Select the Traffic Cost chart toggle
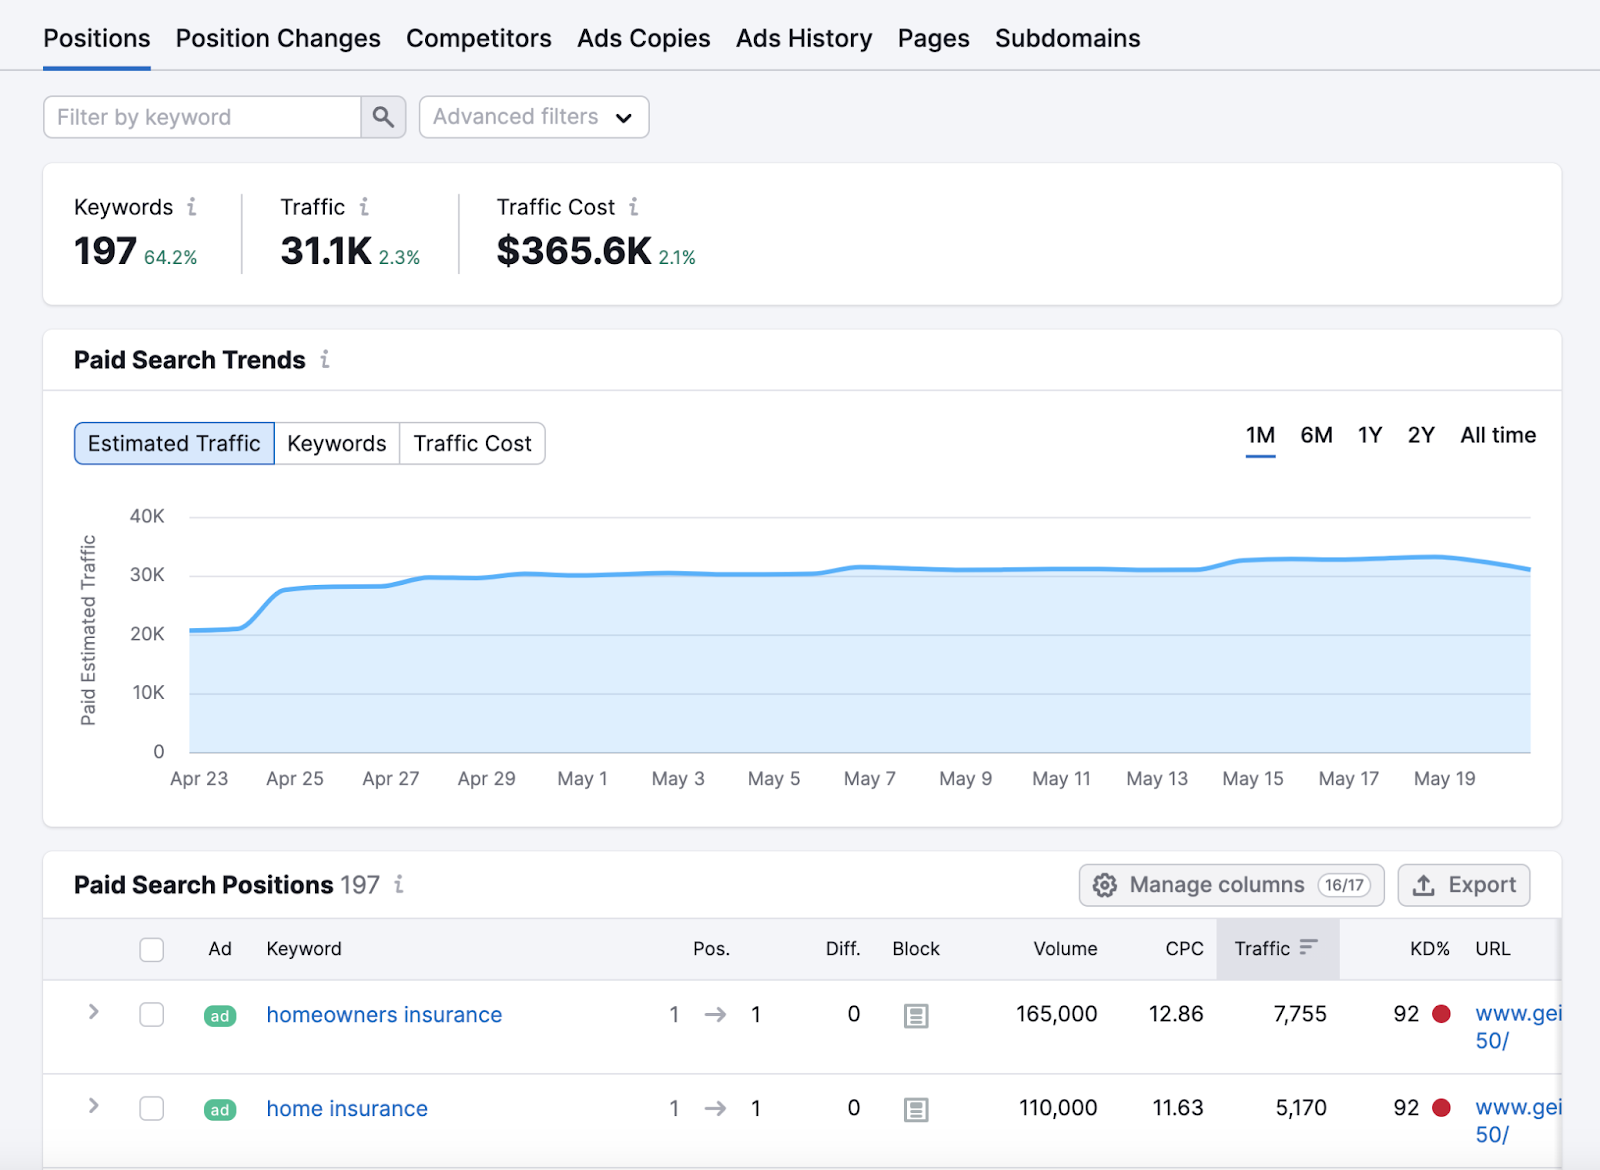 (473, 443)
